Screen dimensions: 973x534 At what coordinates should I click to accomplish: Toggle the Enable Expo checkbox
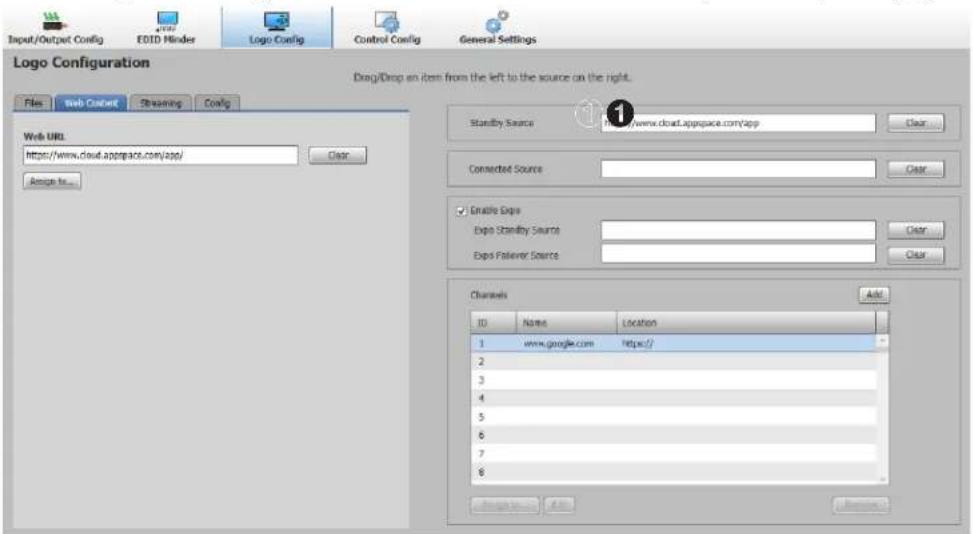pyautogui.click(x=461, y=211)
